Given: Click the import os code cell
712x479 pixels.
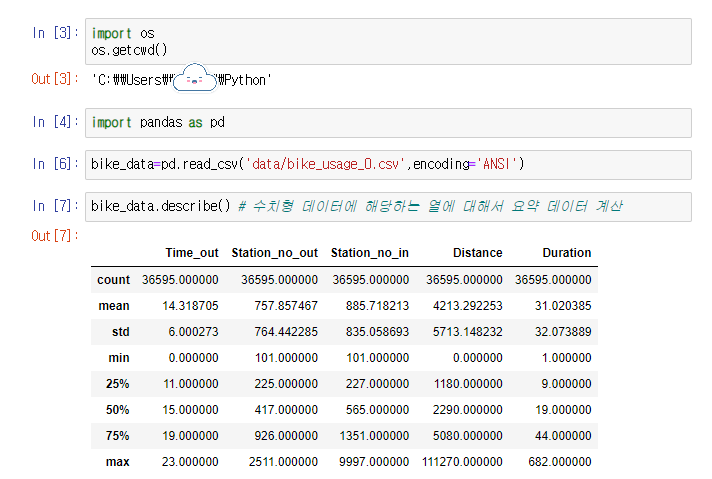Looking at the screenshot, I should pyautogui.click(x=388, y=41).
